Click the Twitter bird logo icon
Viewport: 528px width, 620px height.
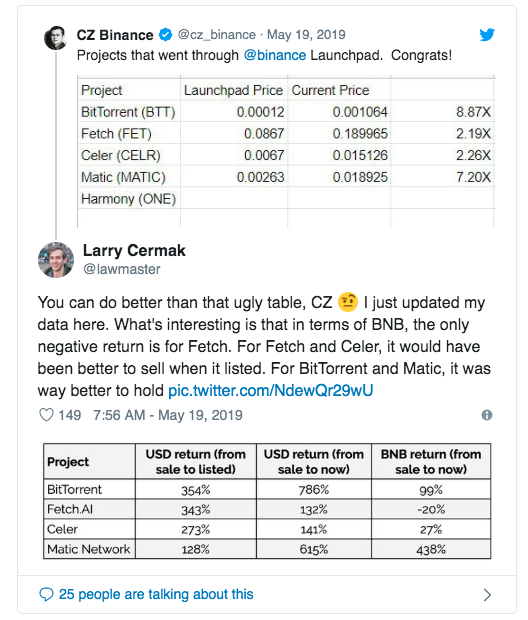[487, 35]
